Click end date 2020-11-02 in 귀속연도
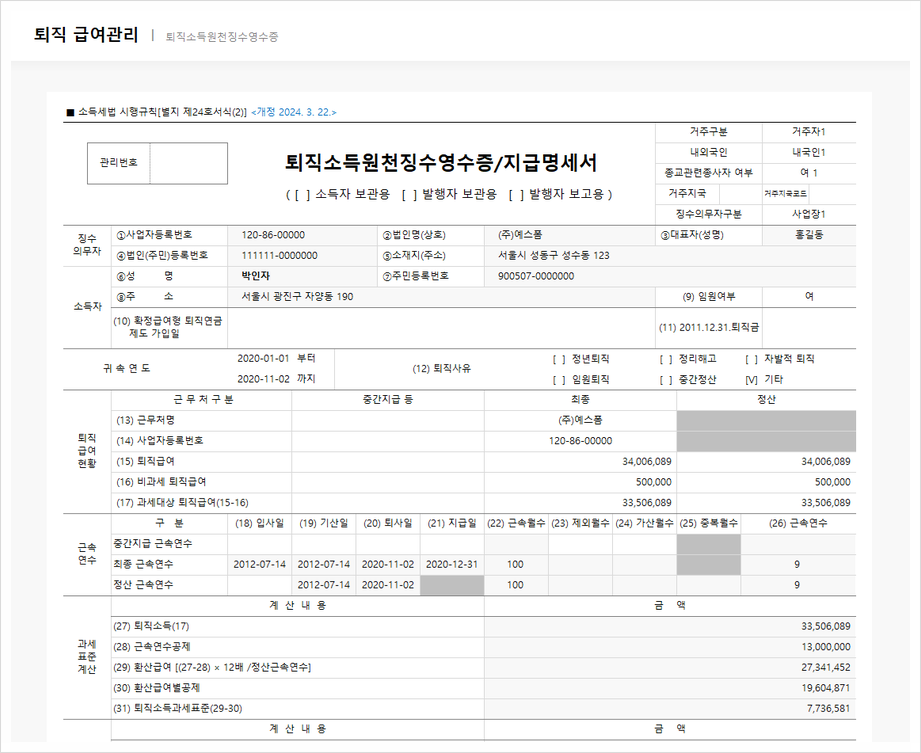Image resolution: width=921 pixels, height=753 pixels. coord(263,379)
